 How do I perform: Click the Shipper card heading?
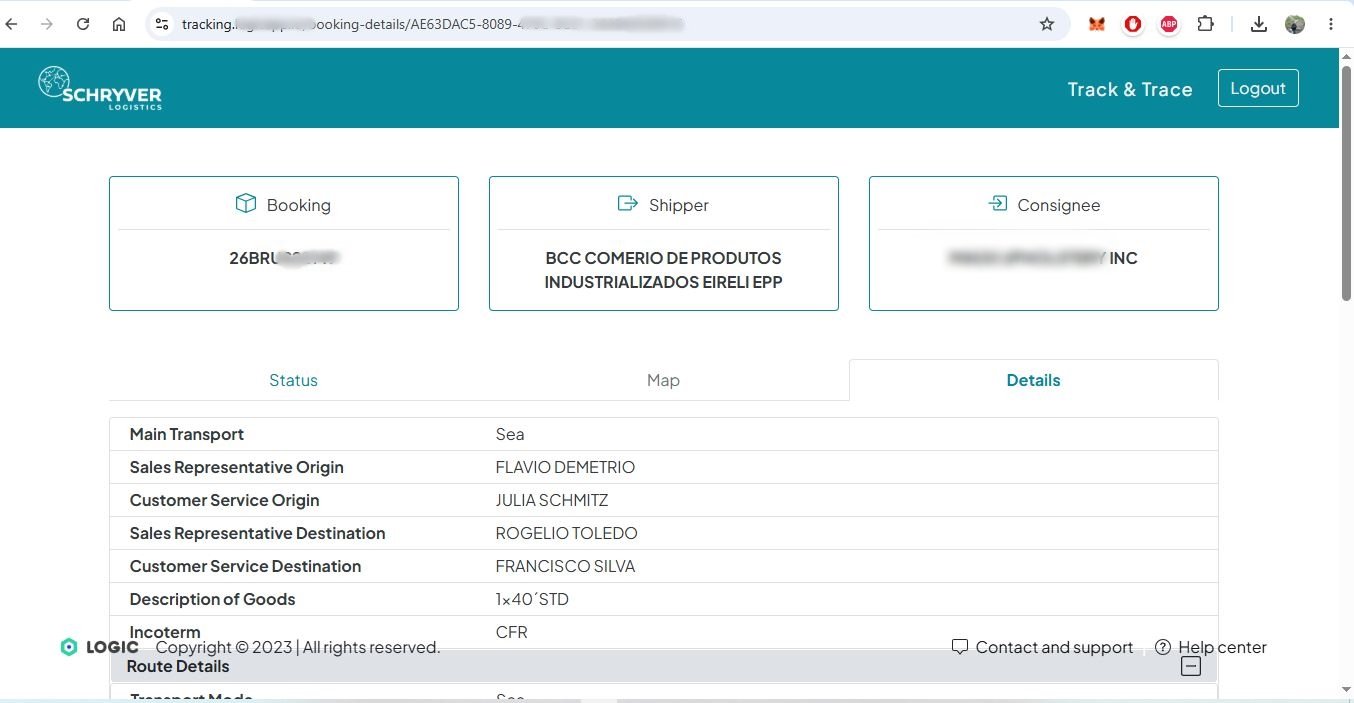[x=663, y=205]
